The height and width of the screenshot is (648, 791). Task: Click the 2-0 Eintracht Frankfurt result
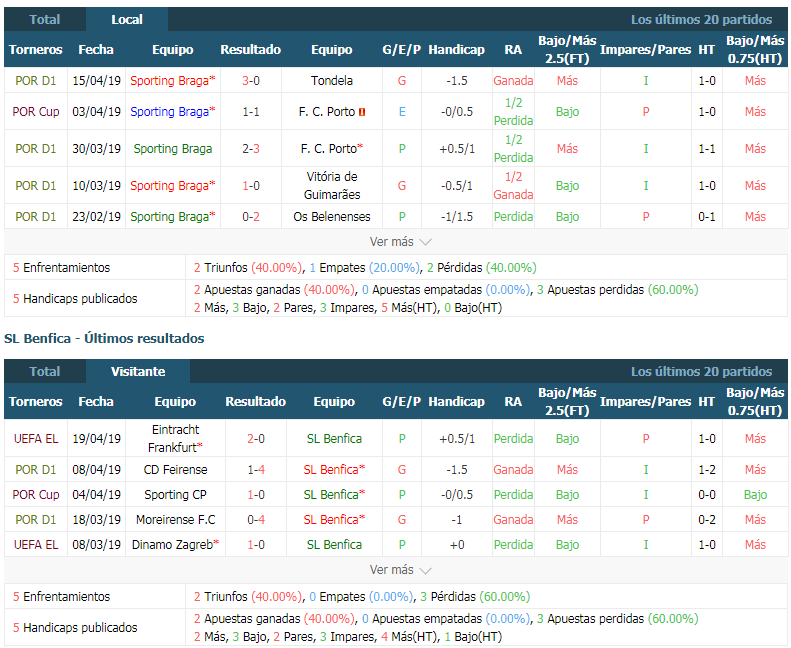256,439
